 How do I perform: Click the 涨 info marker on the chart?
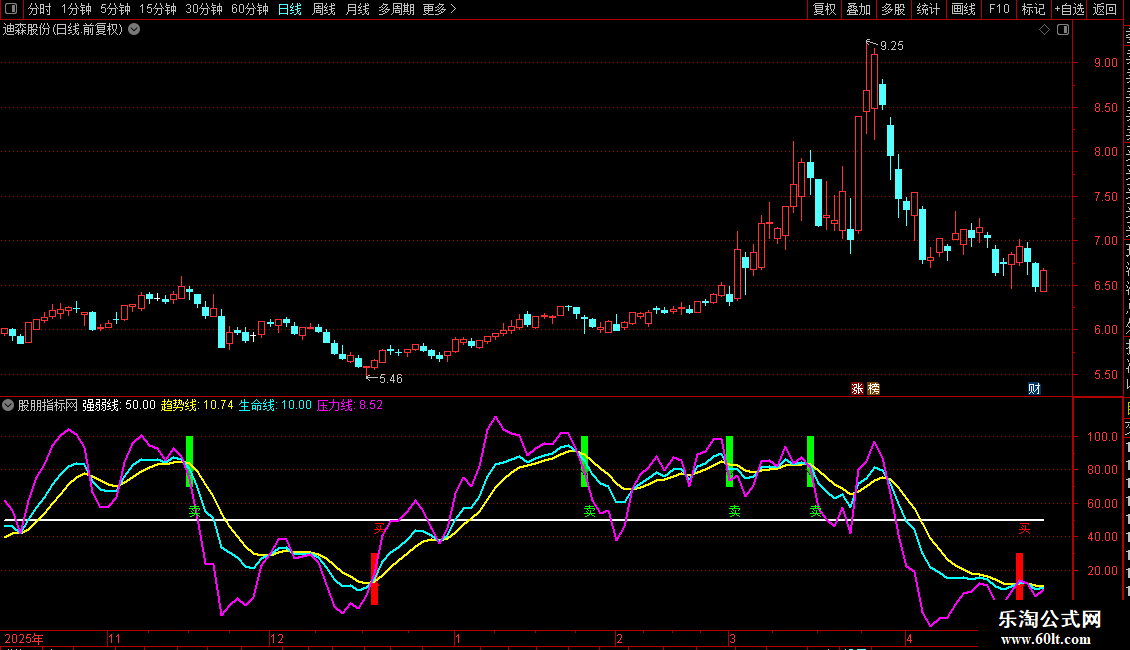point(857,388)
